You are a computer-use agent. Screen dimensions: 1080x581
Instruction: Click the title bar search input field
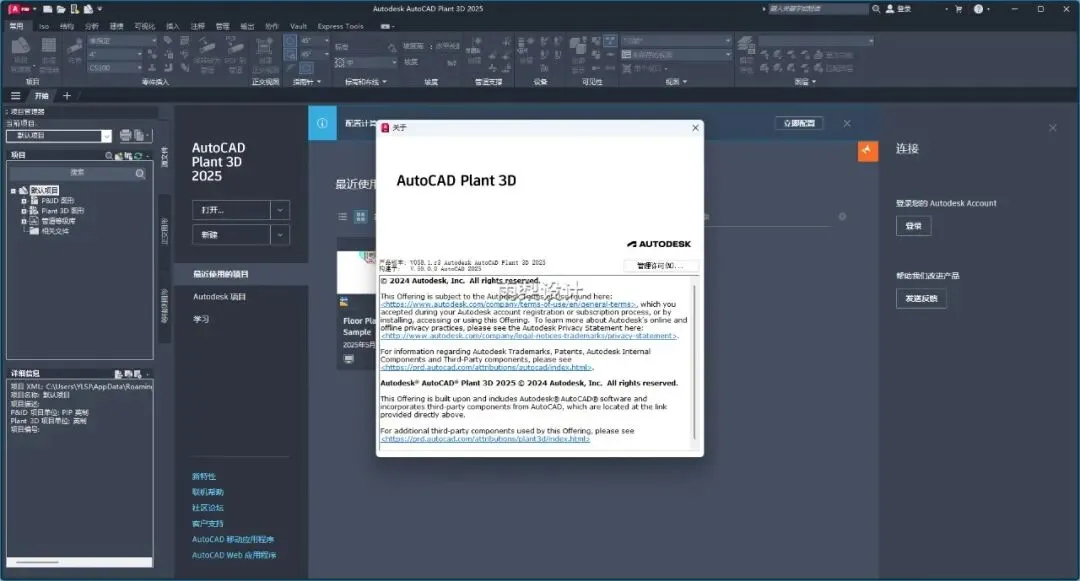coord(817,9)
